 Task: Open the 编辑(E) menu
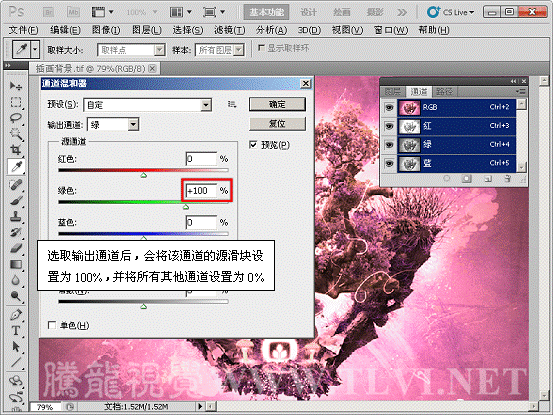pos(65,30)
